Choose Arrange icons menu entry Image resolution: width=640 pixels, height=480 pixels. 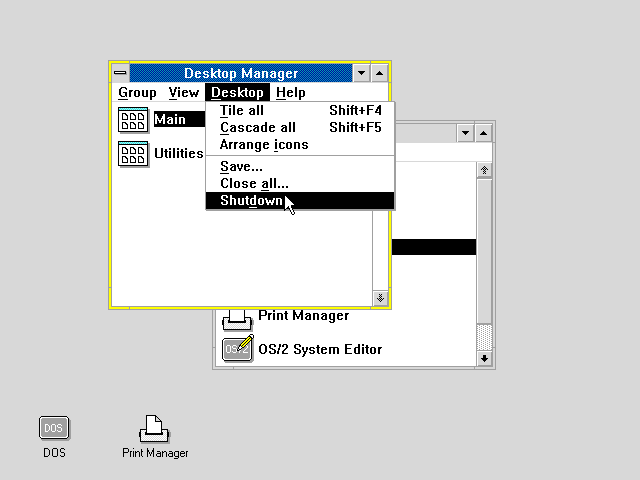coord(300,144)
